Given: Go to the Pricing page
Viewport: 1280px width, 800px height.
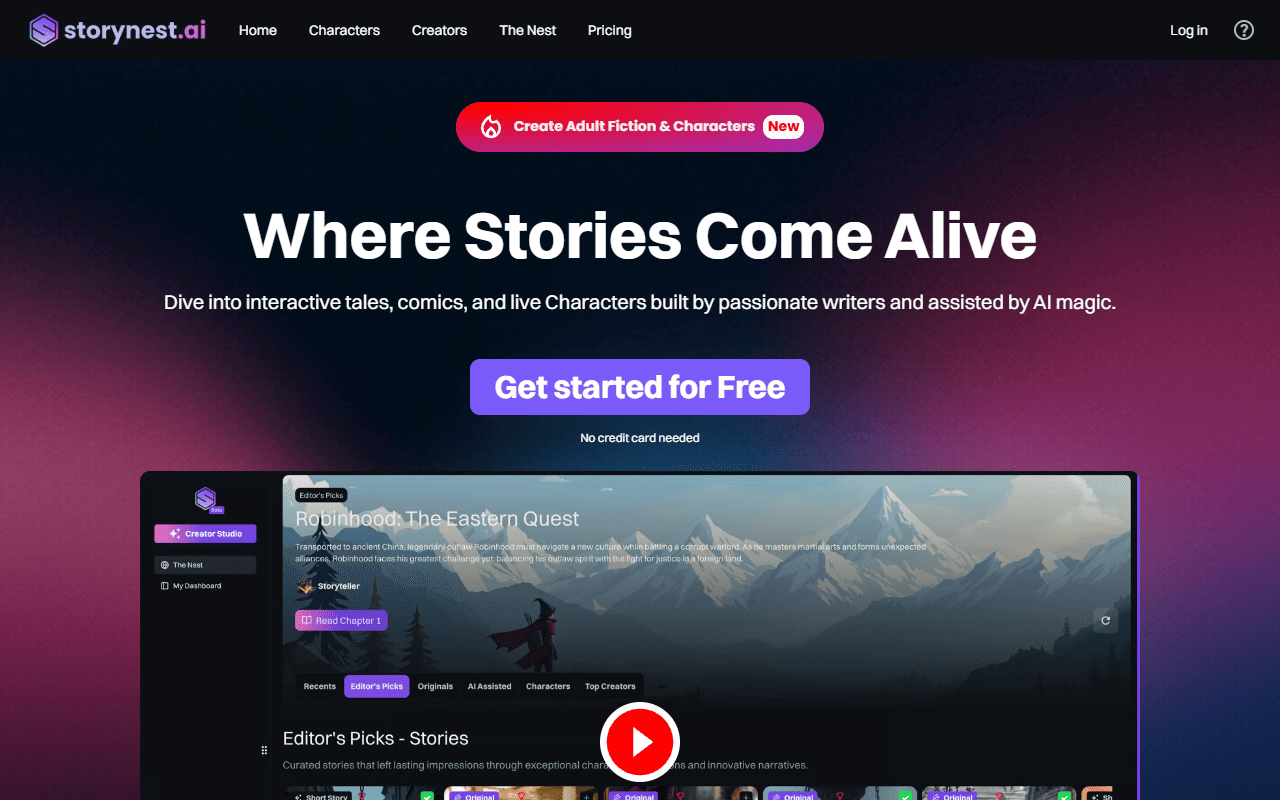Looking at the screenshot, I should pyautogui.click(x=610, y=30).
